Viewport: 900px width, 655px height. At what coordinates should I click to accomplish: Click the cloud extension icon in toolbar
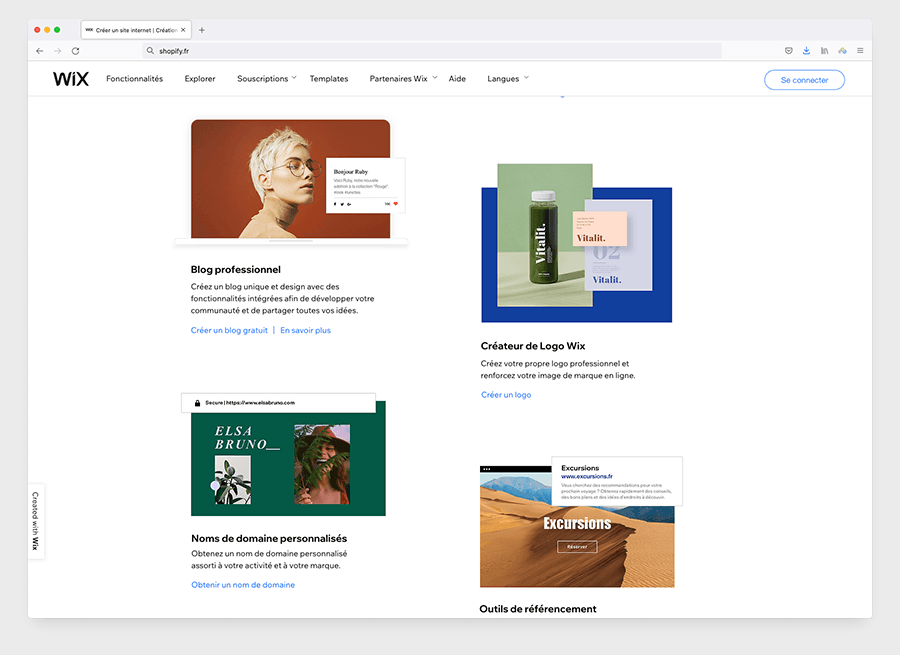point(842,51)
